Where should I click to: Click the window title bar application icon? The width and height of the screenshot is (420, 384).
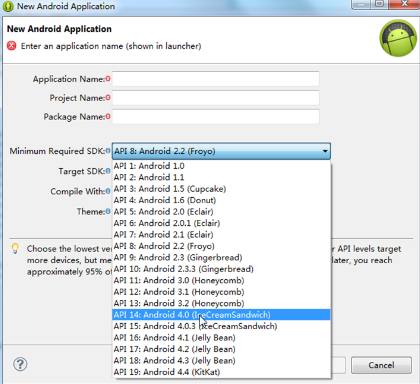point(8,6)
